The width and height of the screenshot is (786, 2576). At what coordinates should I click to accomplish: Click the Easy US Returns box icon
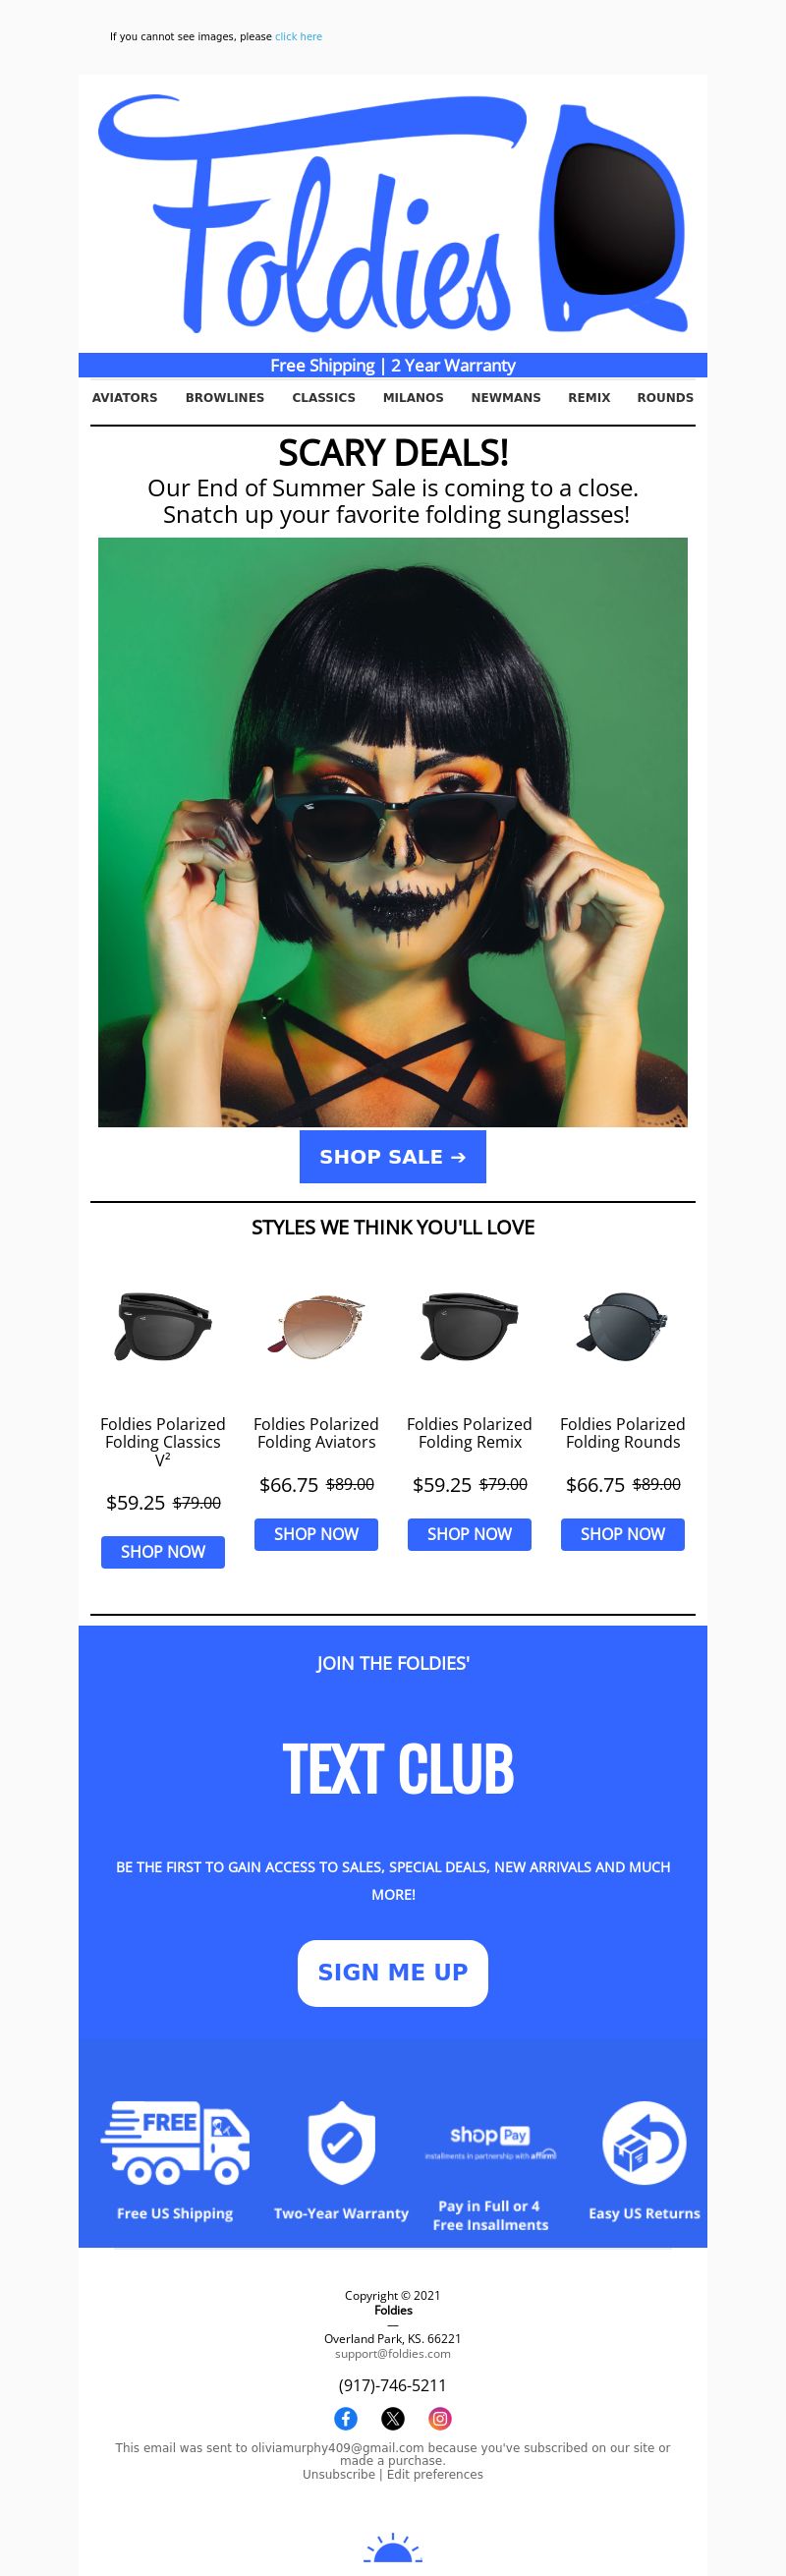coord(644,2142)
